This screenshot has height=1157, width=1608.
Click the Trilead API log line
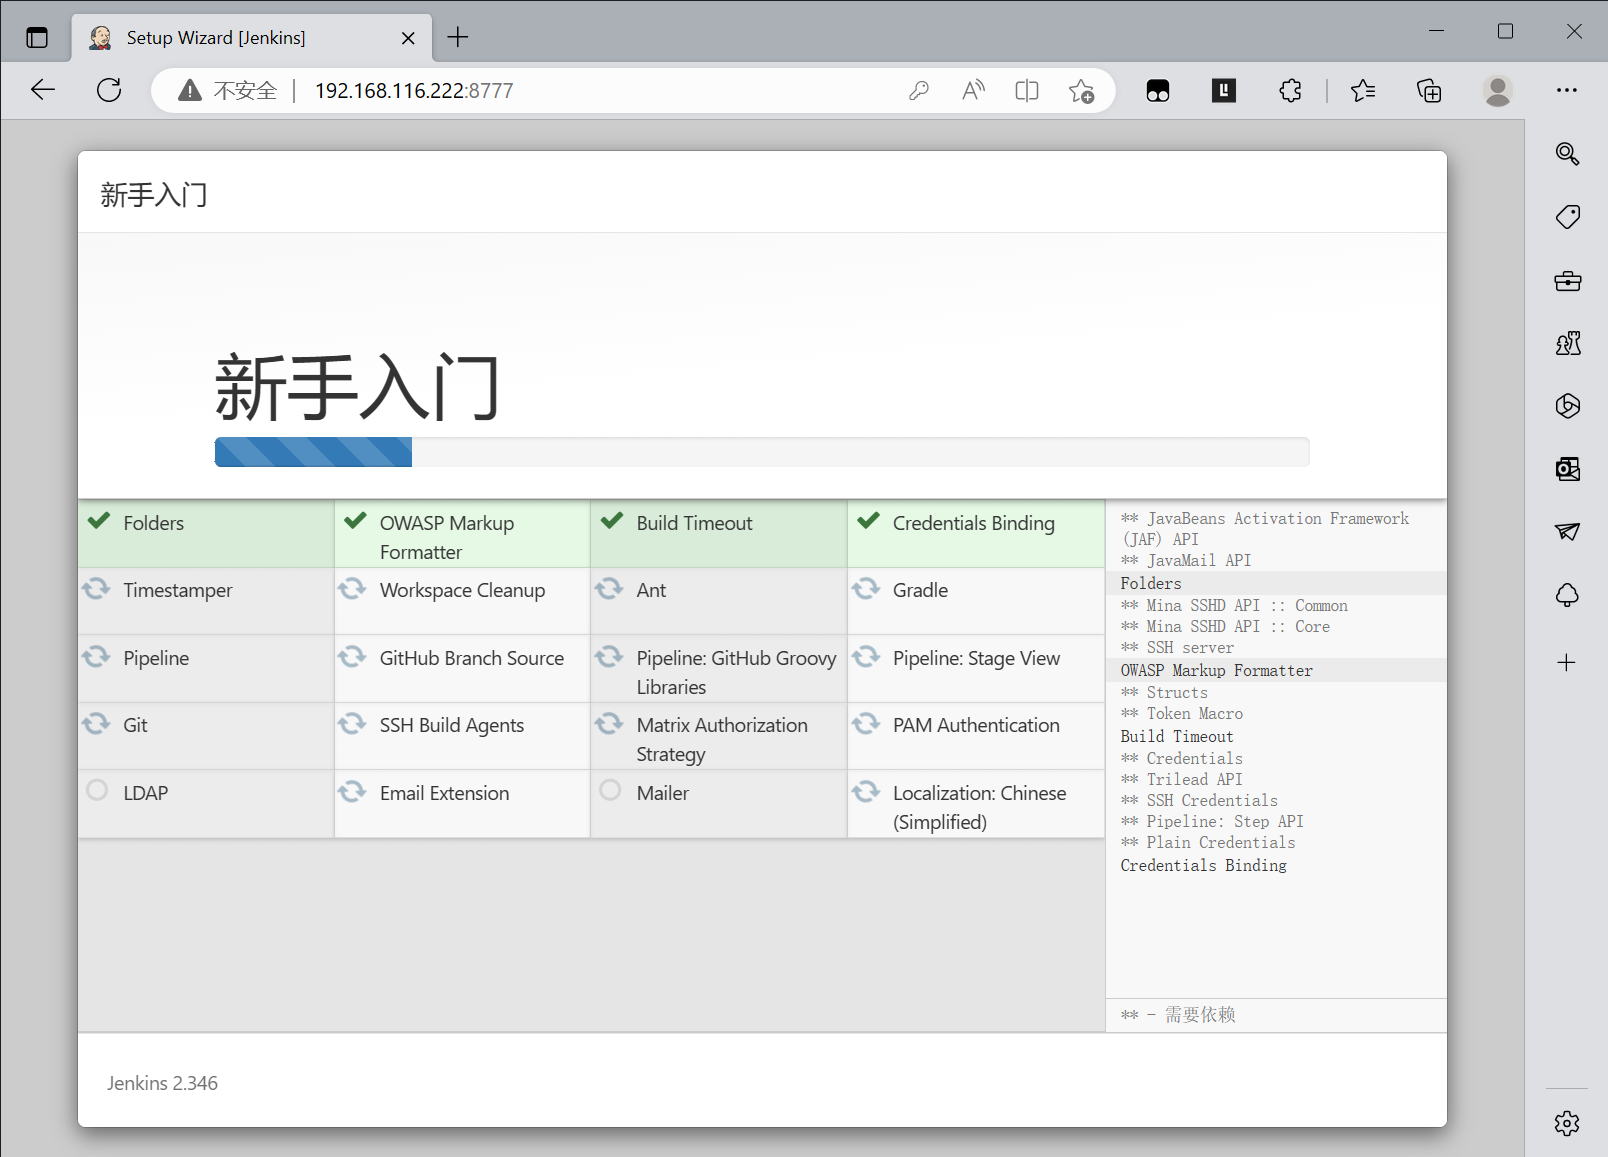(1182, 780)
